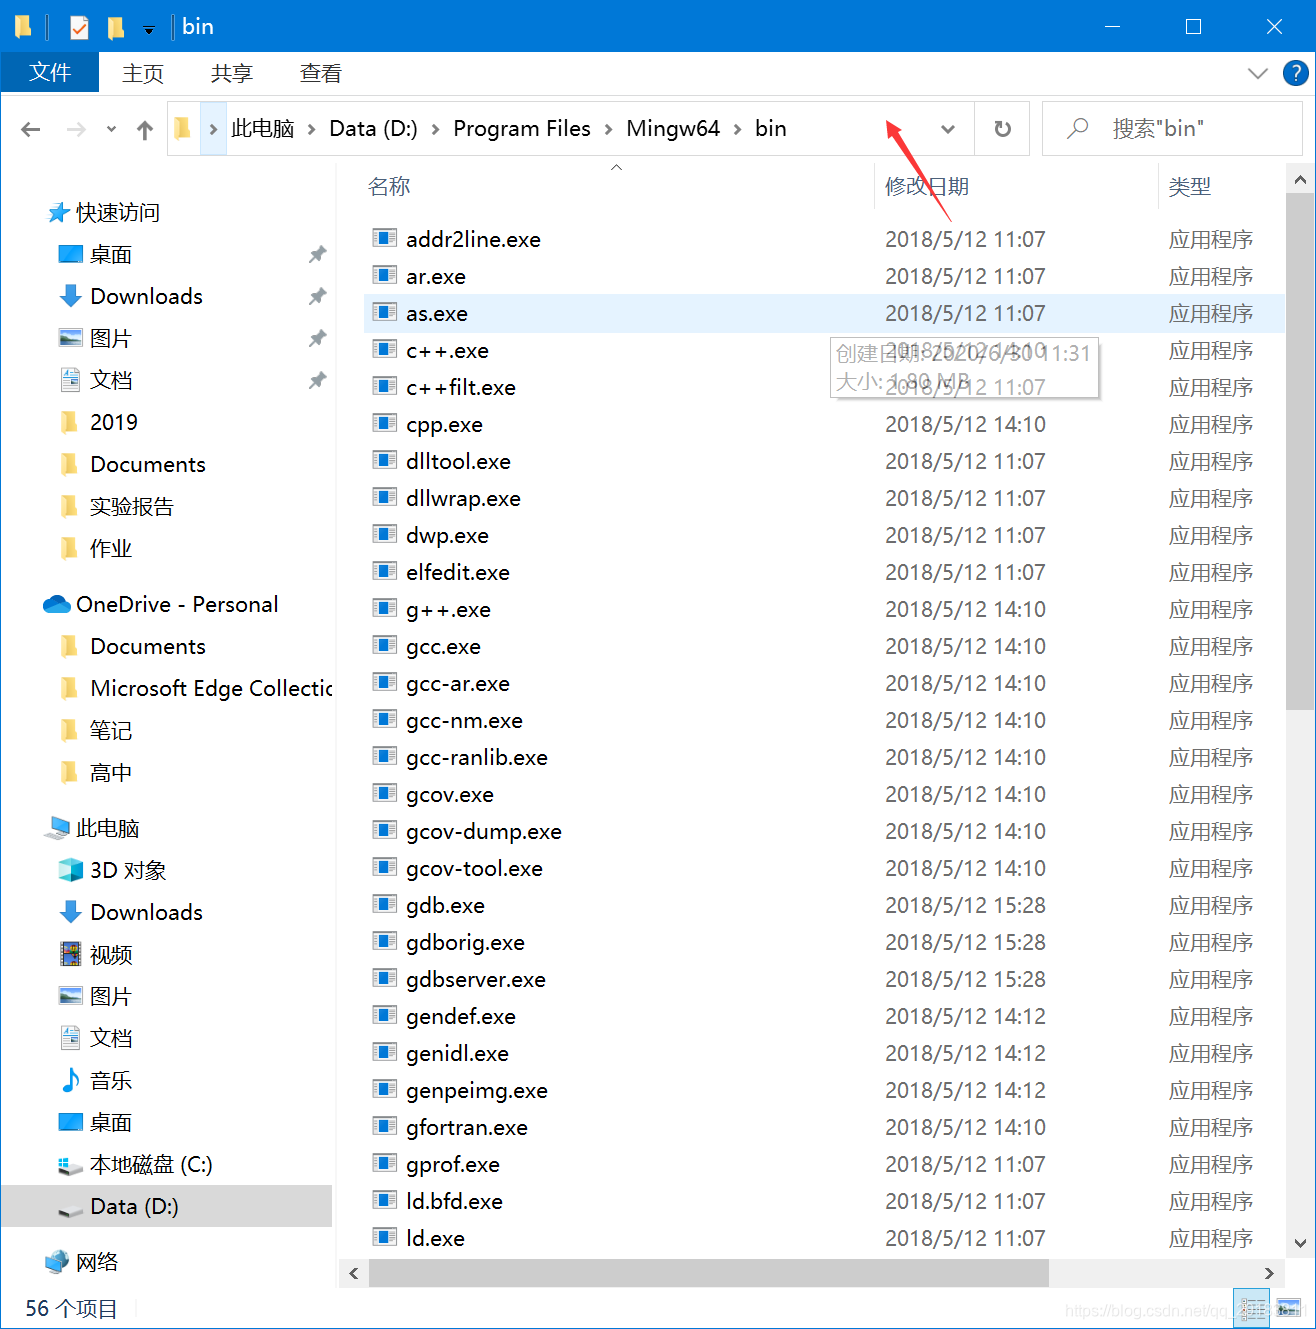This screenshot has width=1316, height=1329.
Task: Click the g++.exe file icon
Action: (385, 608)
